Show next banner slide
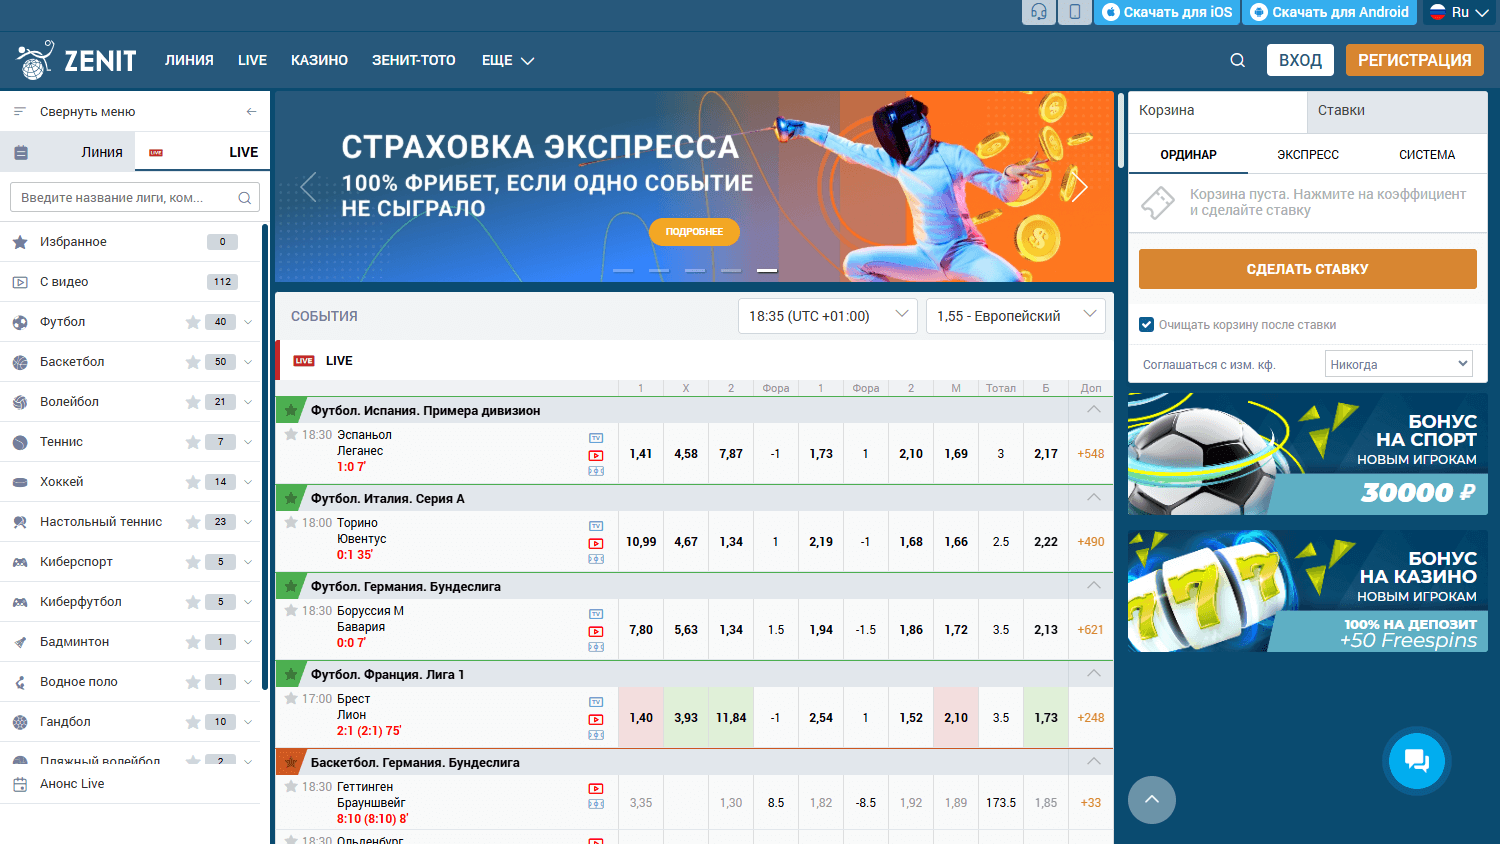Viewport: 1500px width, 844px height. [x=1080, y=186]
